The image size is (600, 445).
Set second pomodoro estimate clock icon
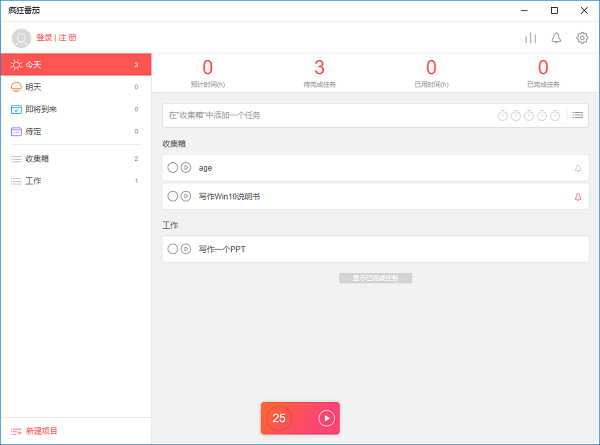click(515, 115)
